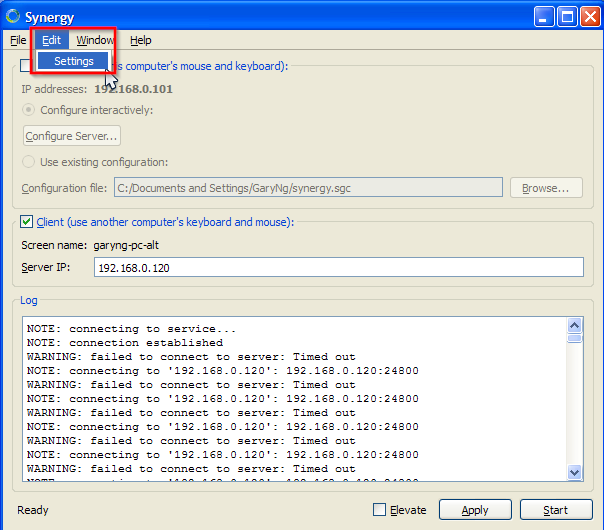Open the File menu

click(x=18, y=40)
